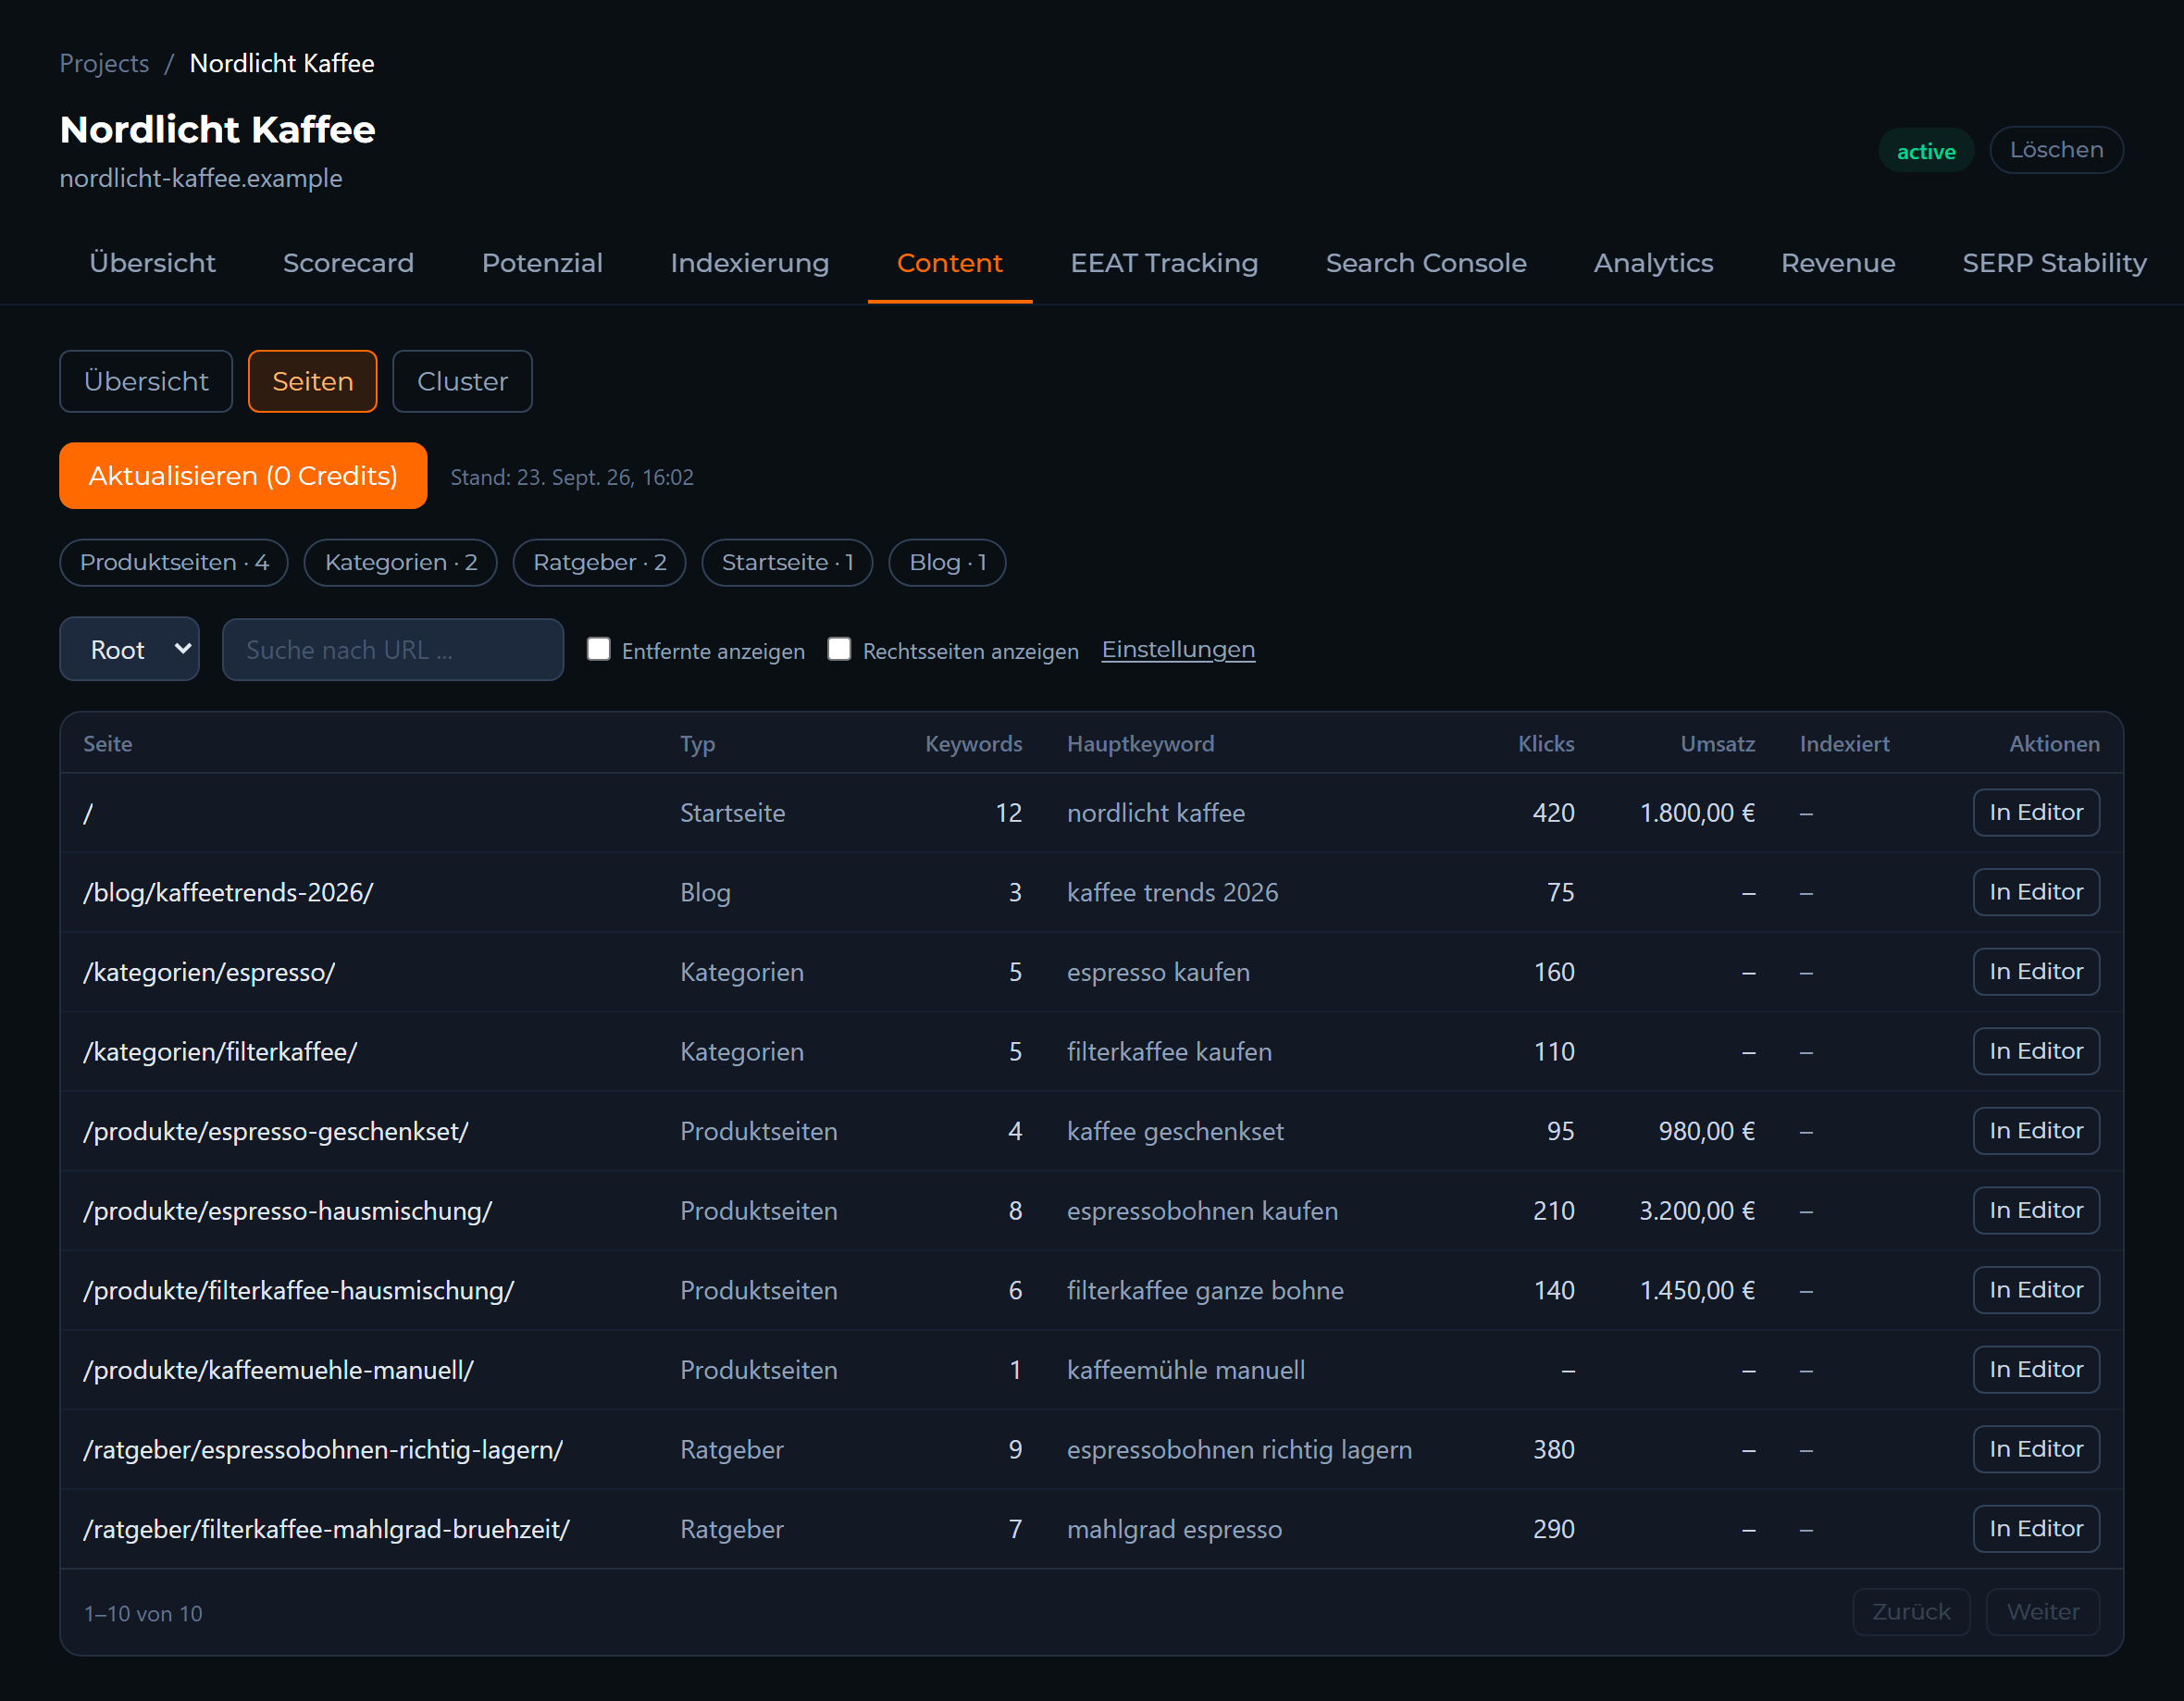Enable Entfernte anzeigen checkbox

[598, 649]
